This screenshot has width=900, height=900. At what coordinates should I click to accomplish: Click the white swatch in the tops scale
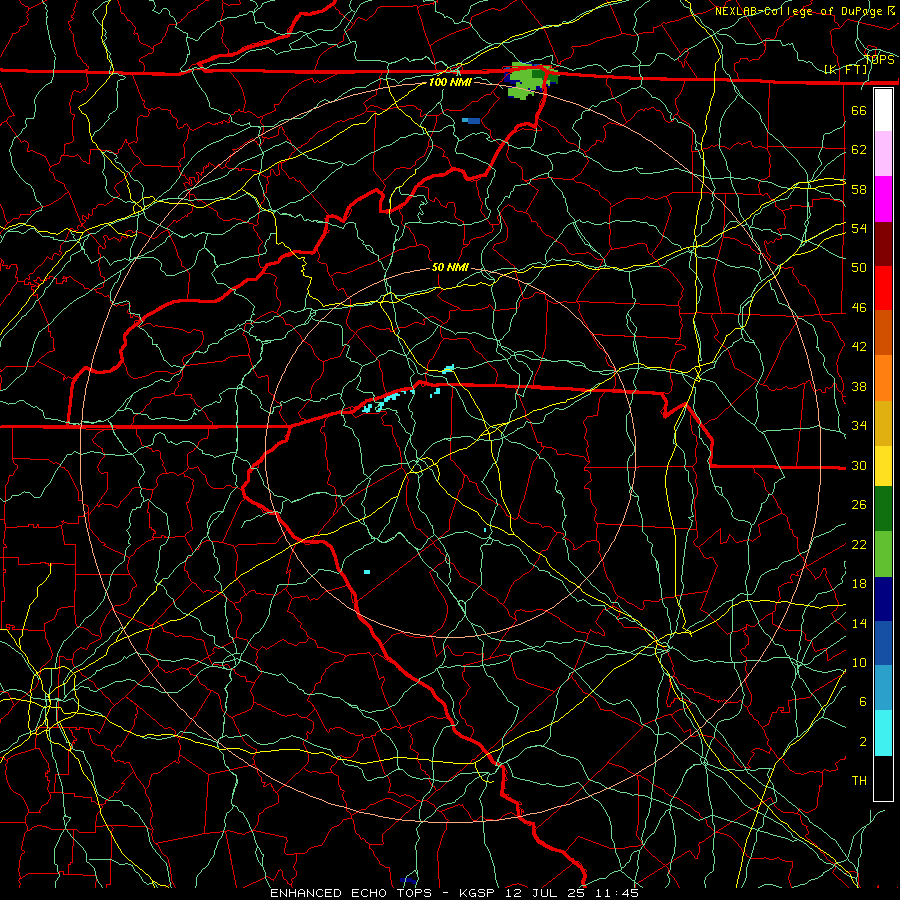(x=883, y=110)
